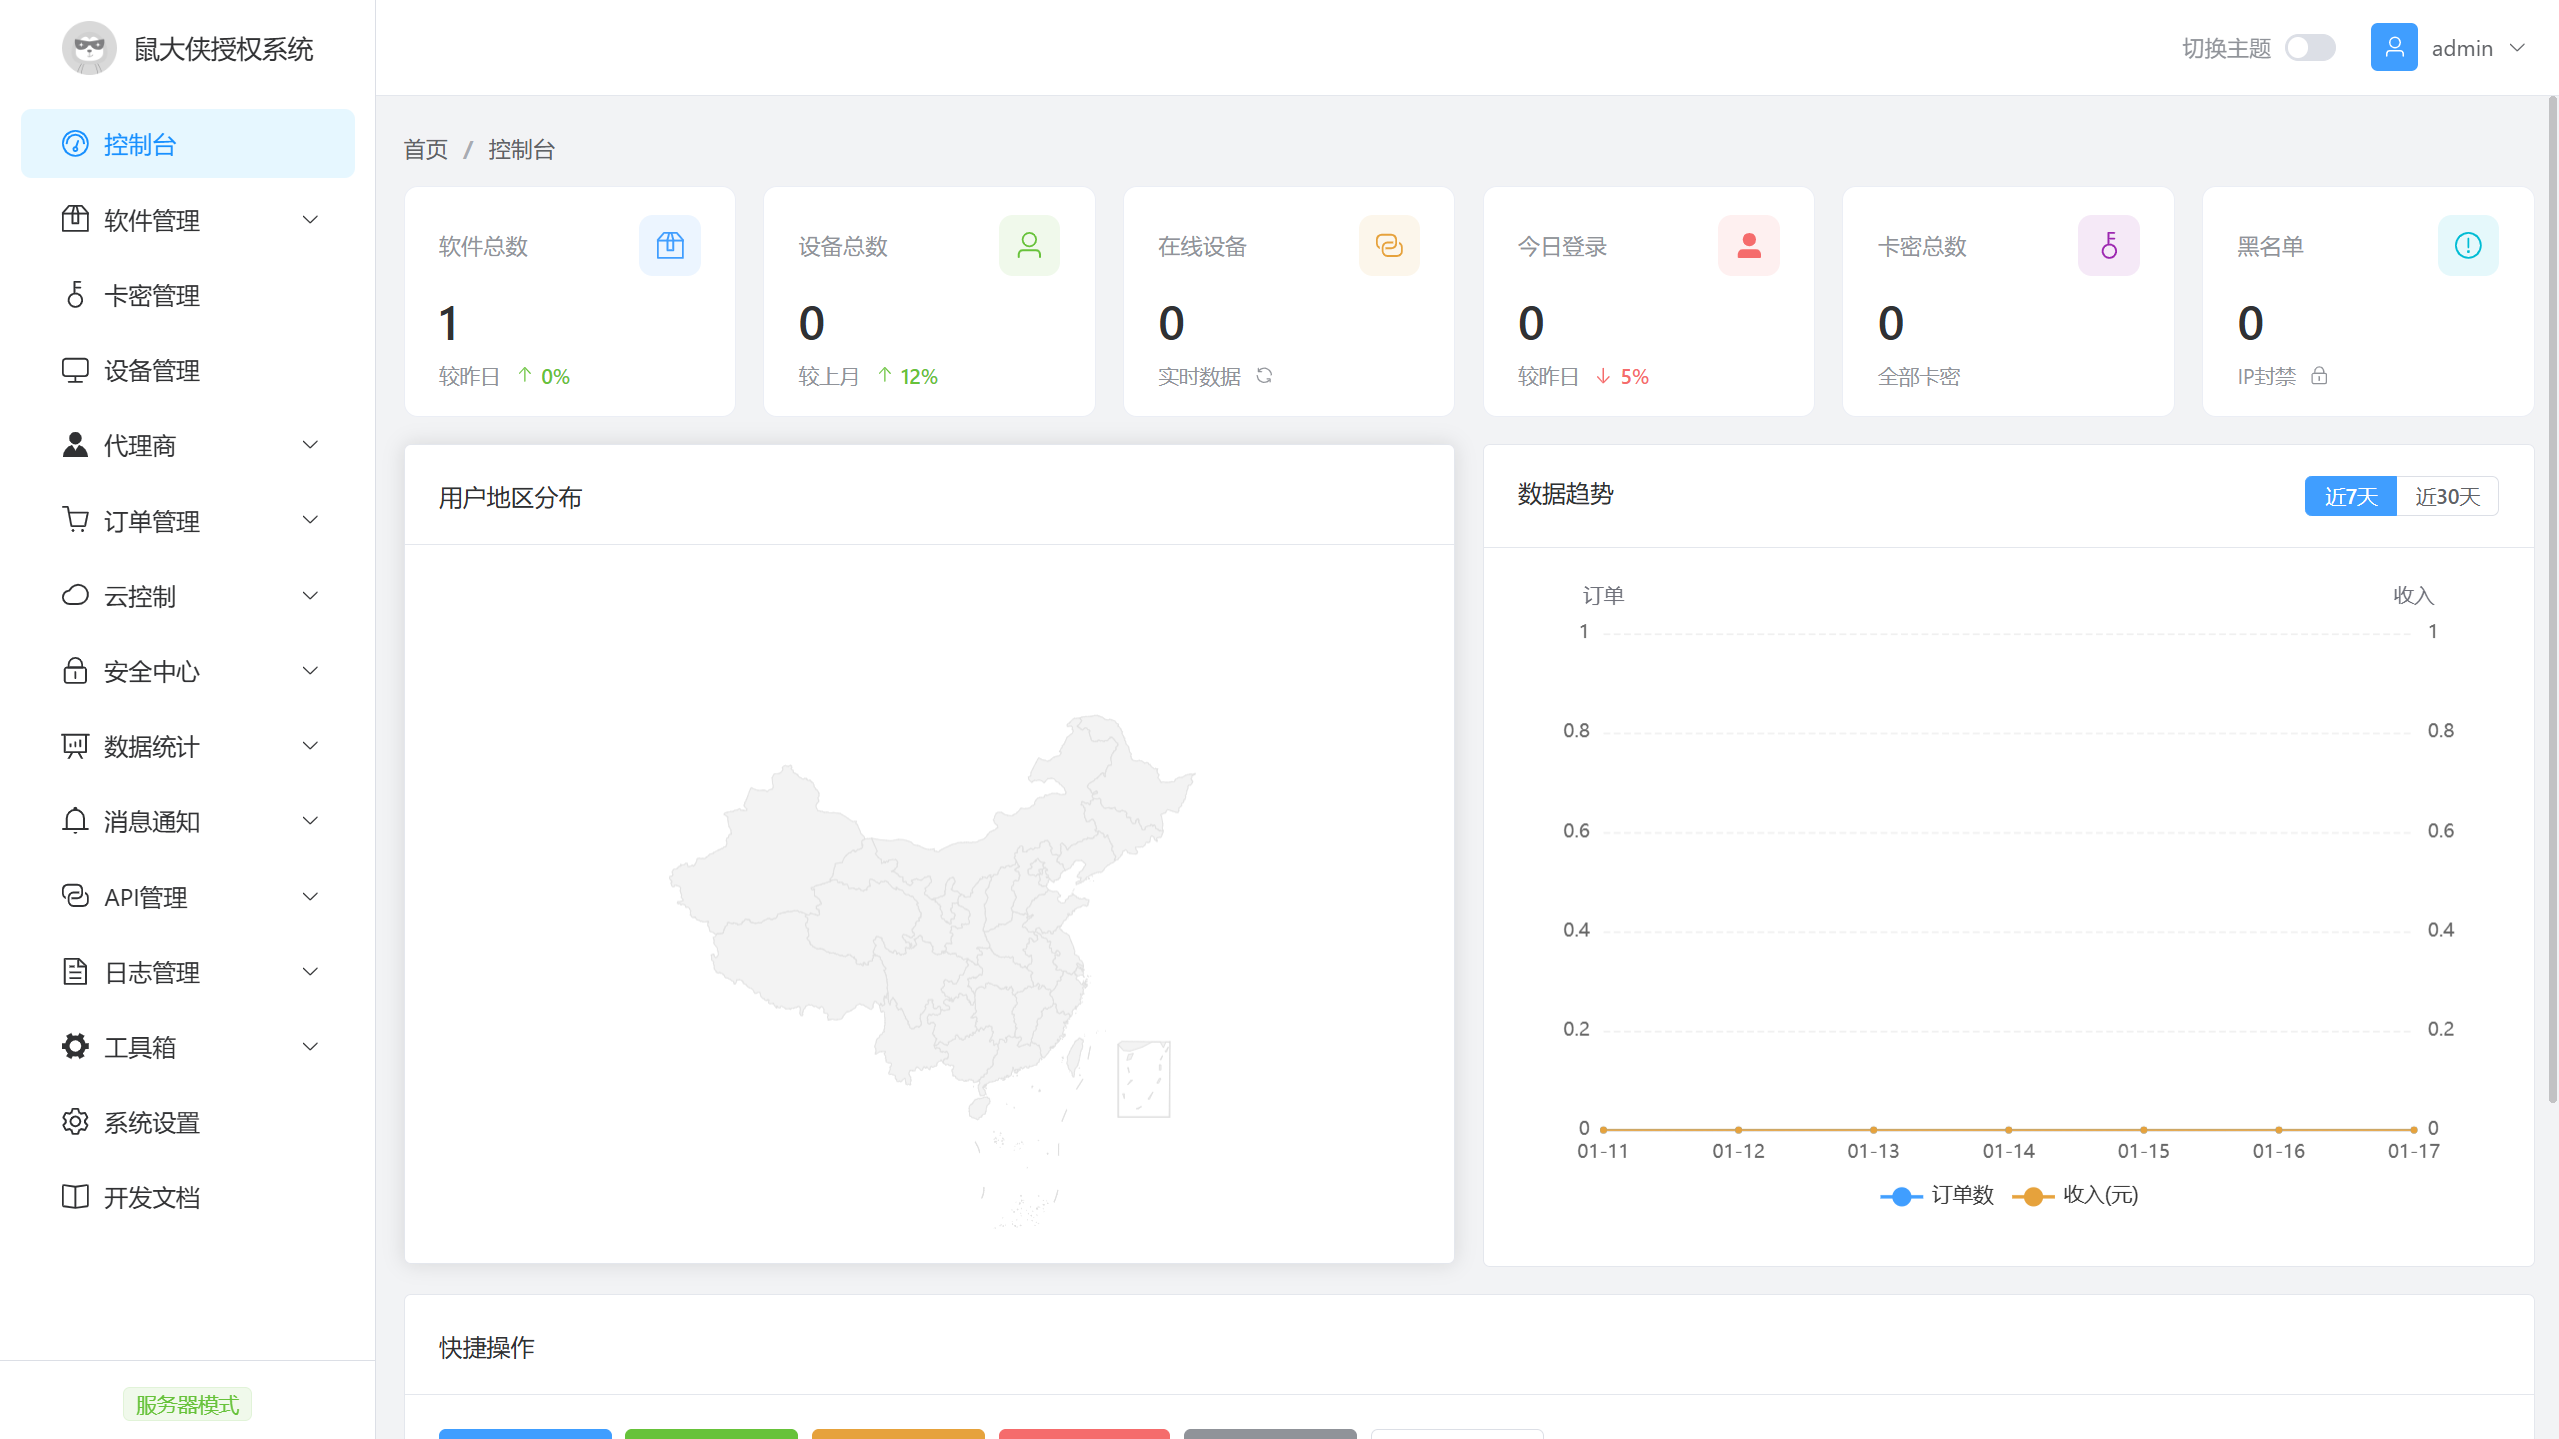Click the 黑名单 alert icon
This screenshot has height=1439, width=2559.
tap(2467, 245)
